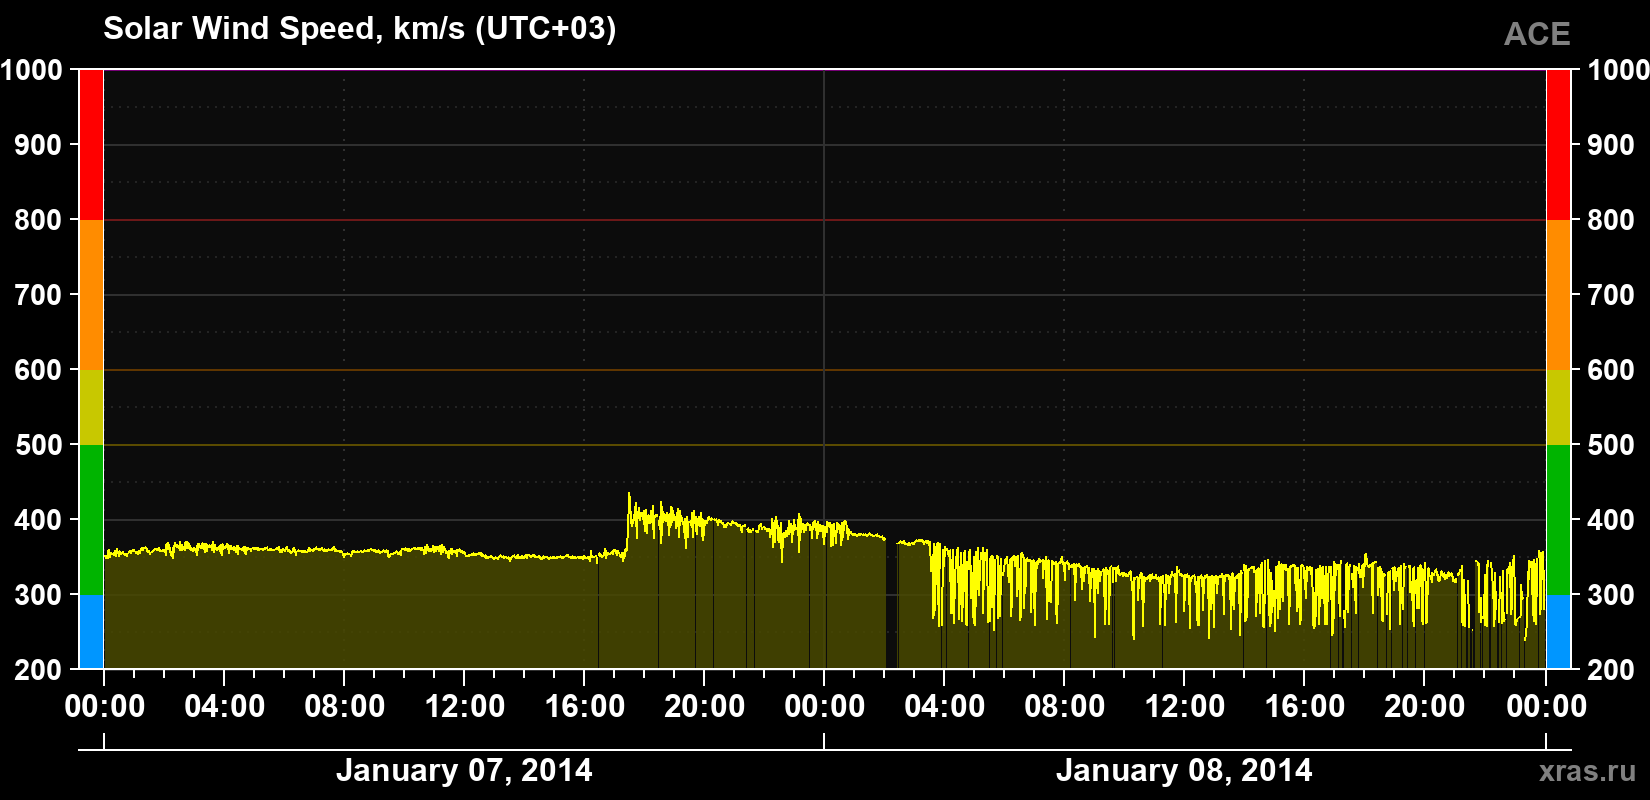
Task: Click the orange band on the left scale bar
Action: pos(91,295)
